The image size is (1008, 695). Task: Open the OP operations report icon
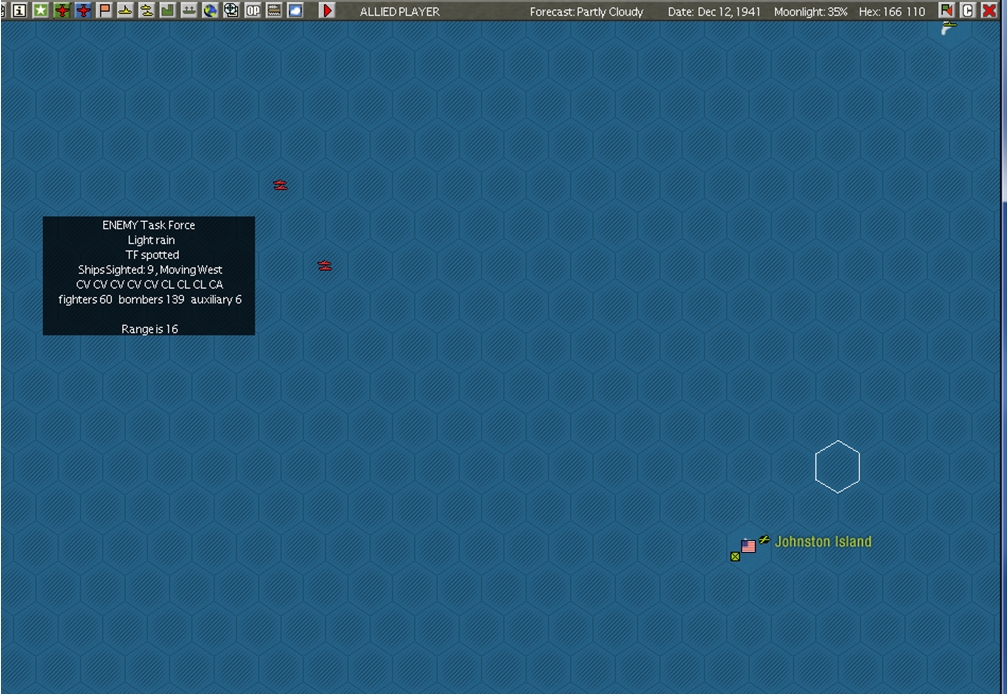tap(253, 10)
